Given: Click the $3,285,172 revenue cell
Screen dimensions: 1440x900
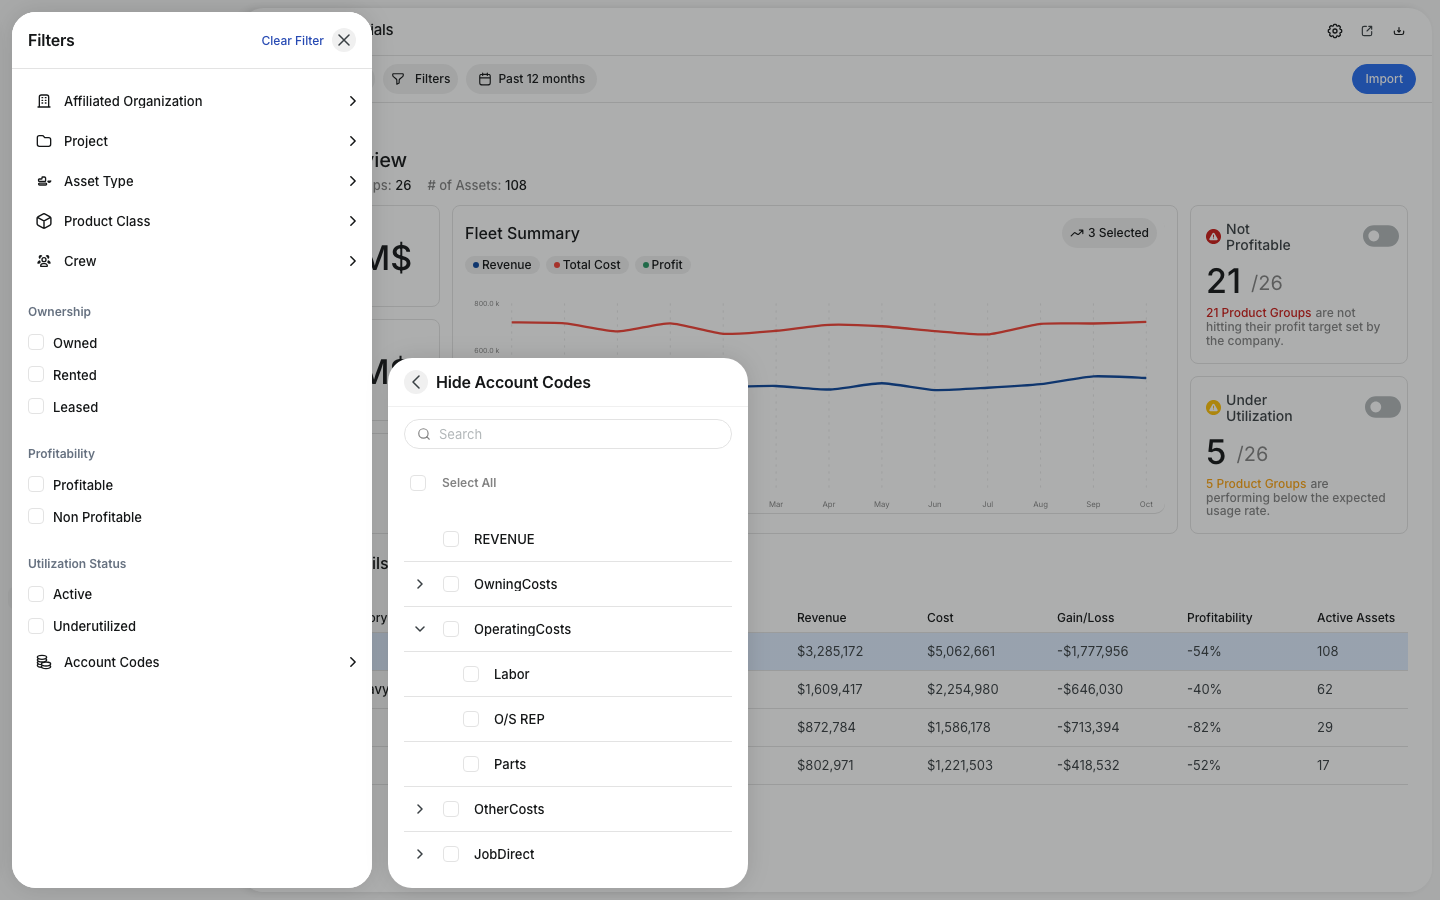Looking at the screenshot, I should (x=830, y=651).
